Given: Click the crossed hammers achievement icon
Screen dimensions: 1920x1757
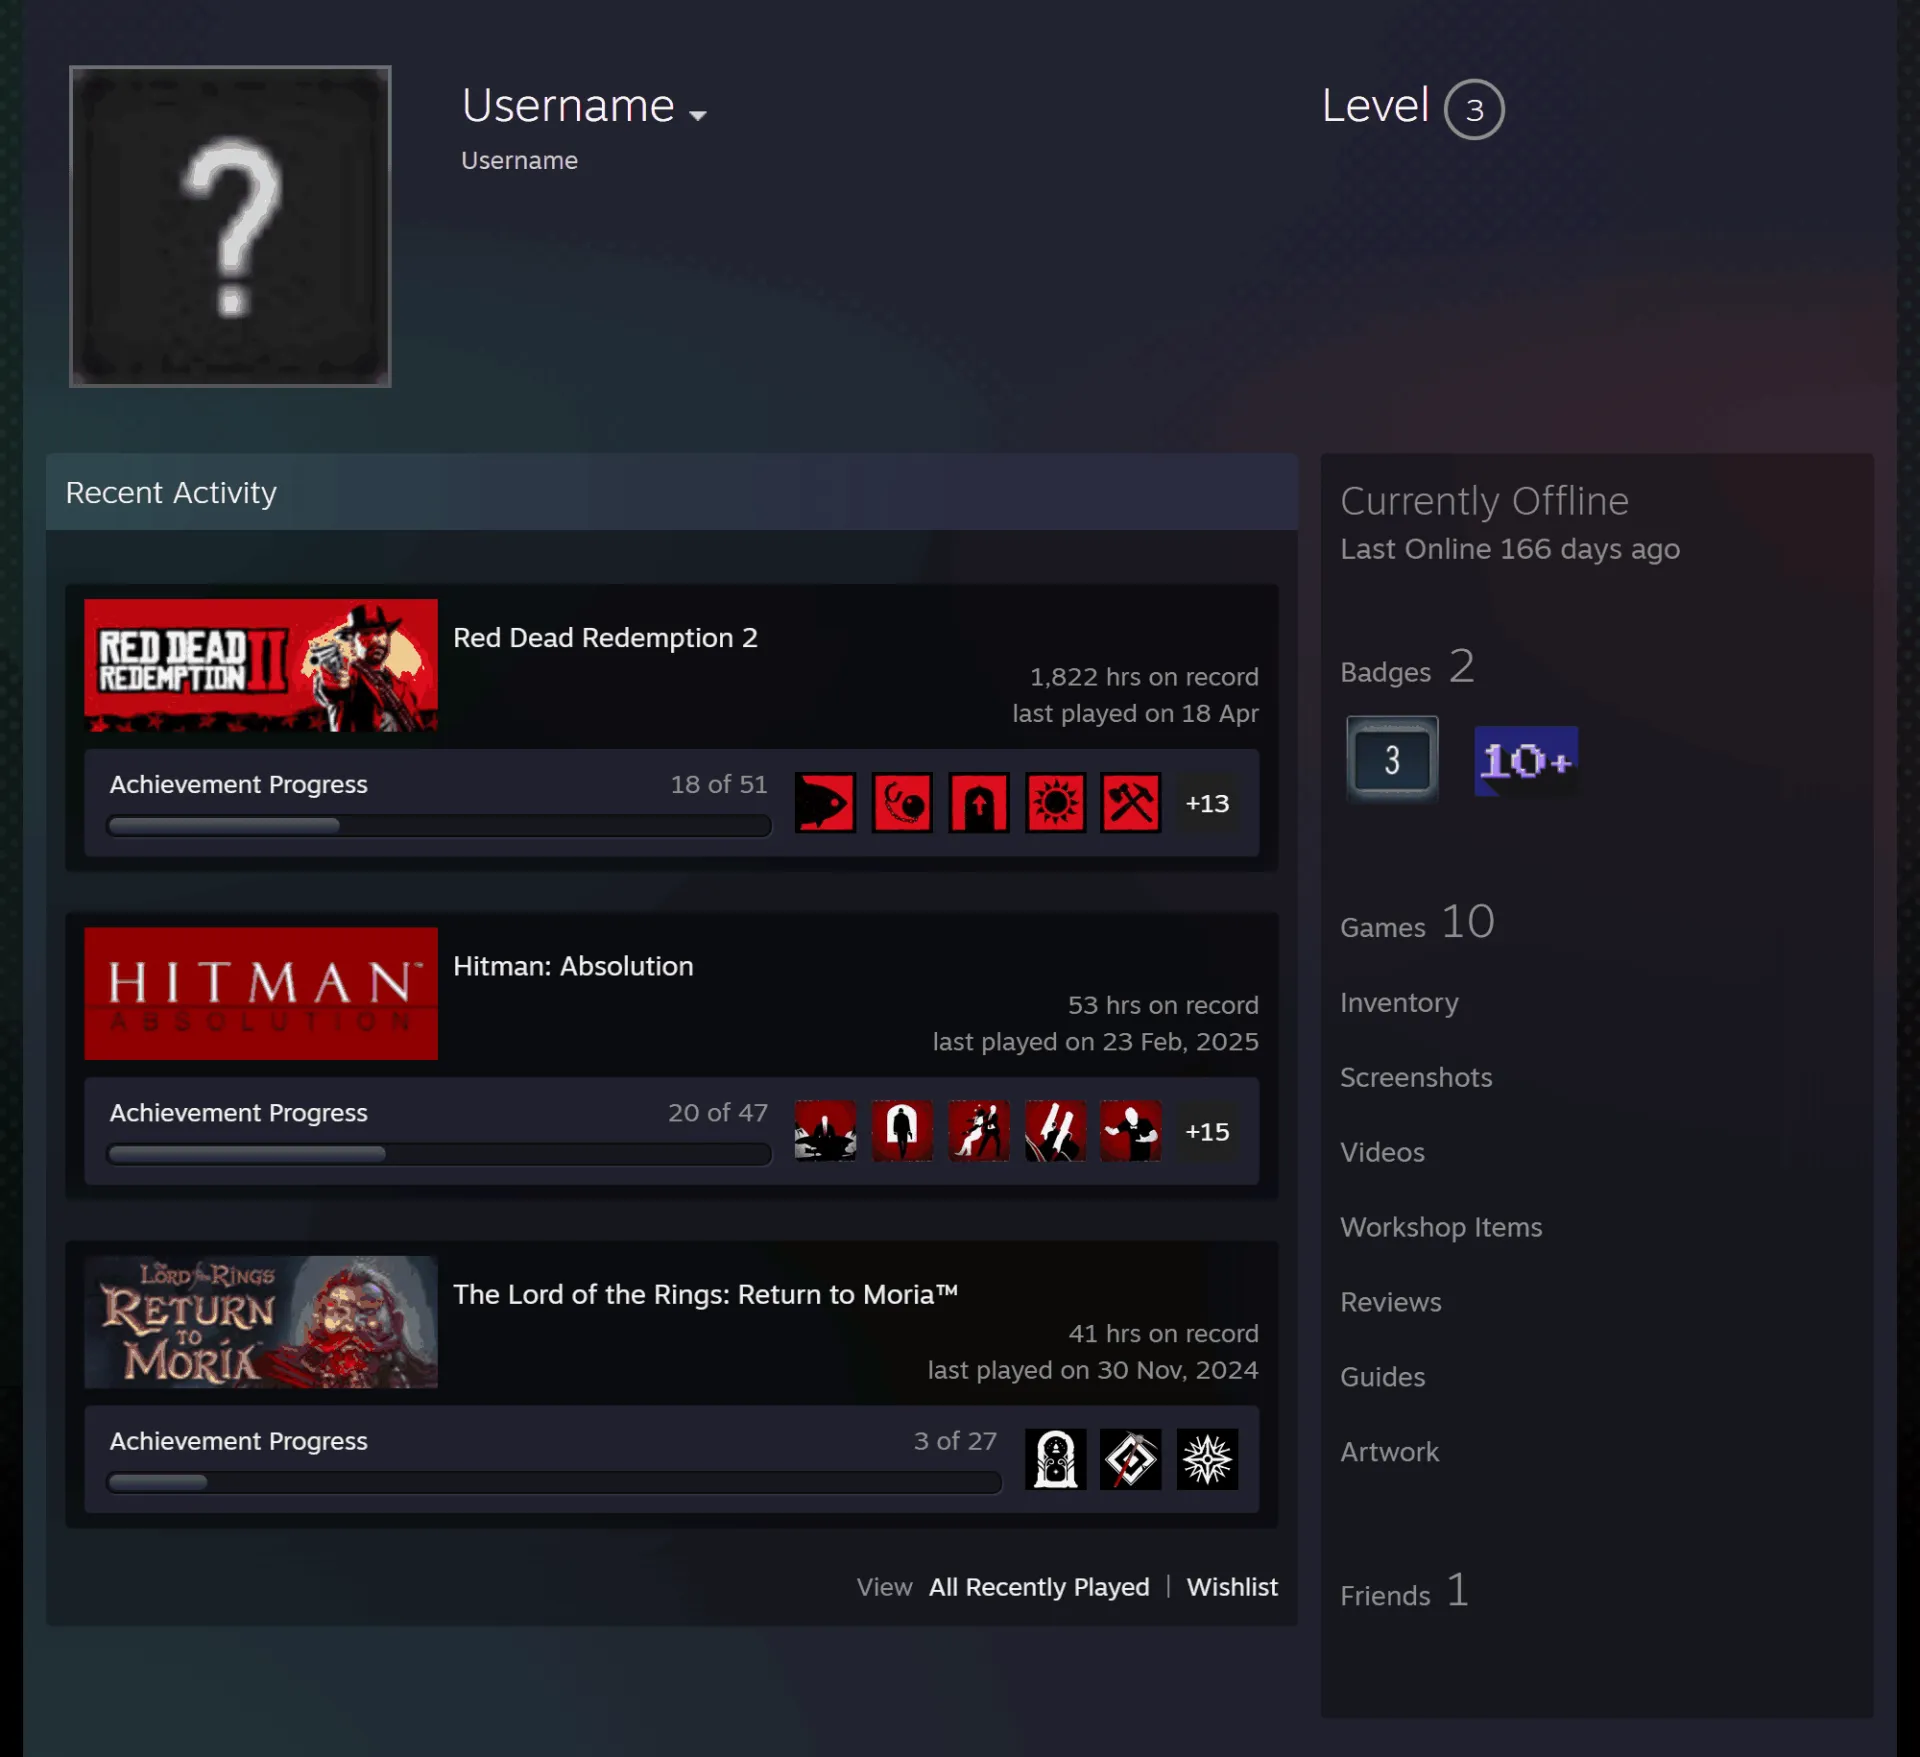Looking at the screenshot, I should (1131, 803).
